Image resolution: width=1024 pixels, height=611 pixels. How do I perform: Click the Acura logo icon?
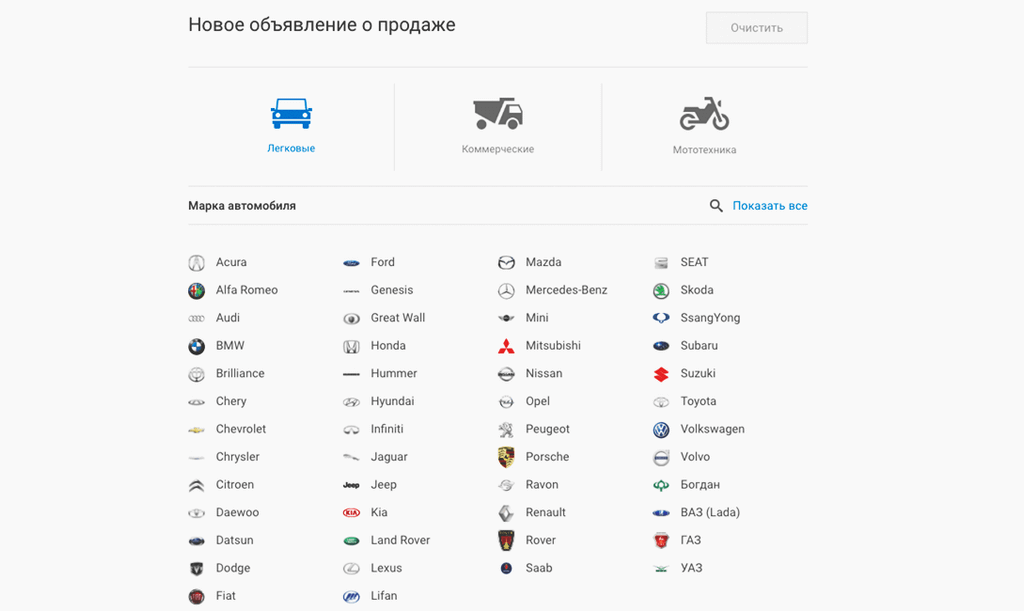tap(197, 262)
